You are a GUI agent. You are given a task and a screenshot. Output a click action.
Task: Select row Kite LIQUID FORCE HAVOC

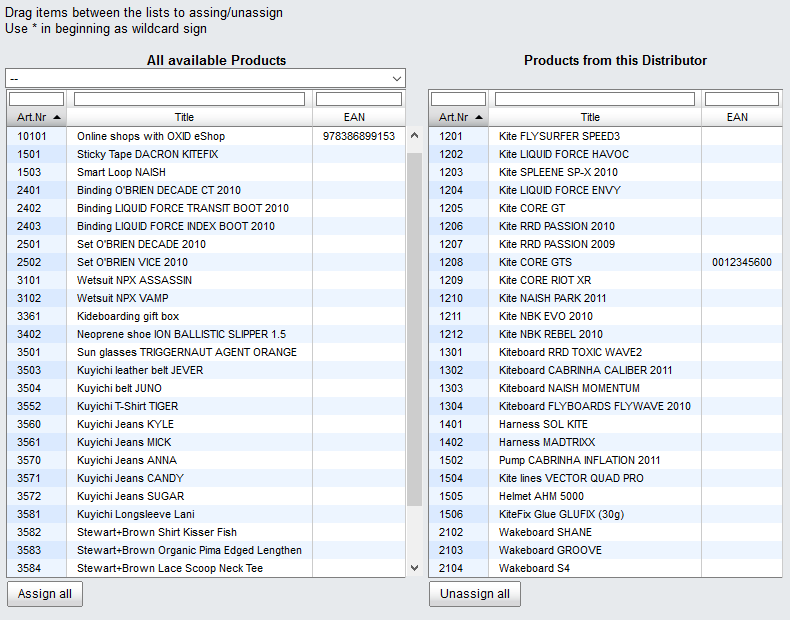[x=606, y=154]
